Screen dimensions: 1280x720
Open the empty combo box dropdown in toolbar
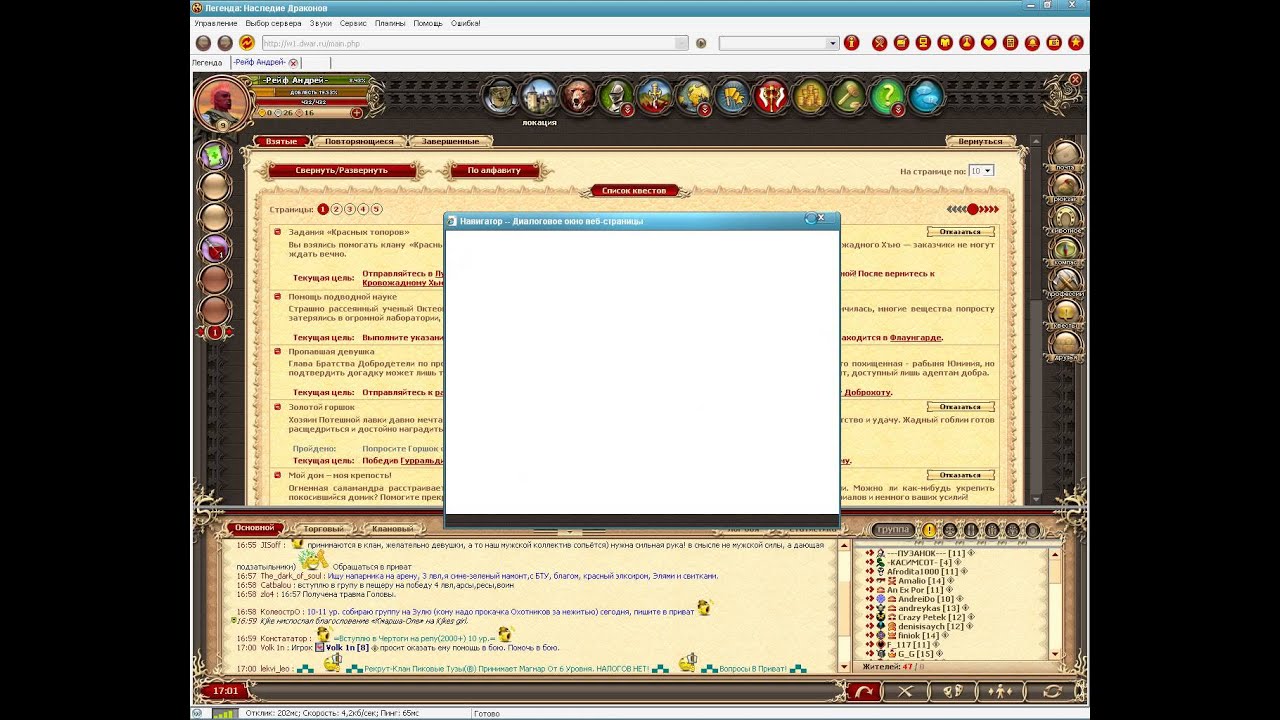832,43
